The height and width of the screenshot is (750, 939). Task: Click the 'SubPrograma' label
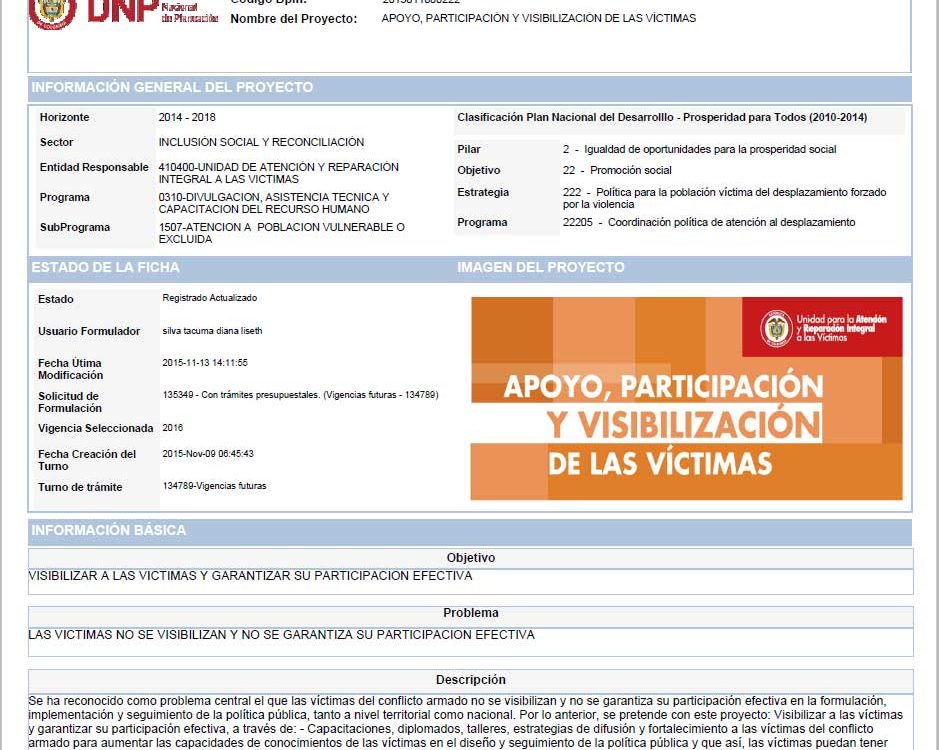75,227
